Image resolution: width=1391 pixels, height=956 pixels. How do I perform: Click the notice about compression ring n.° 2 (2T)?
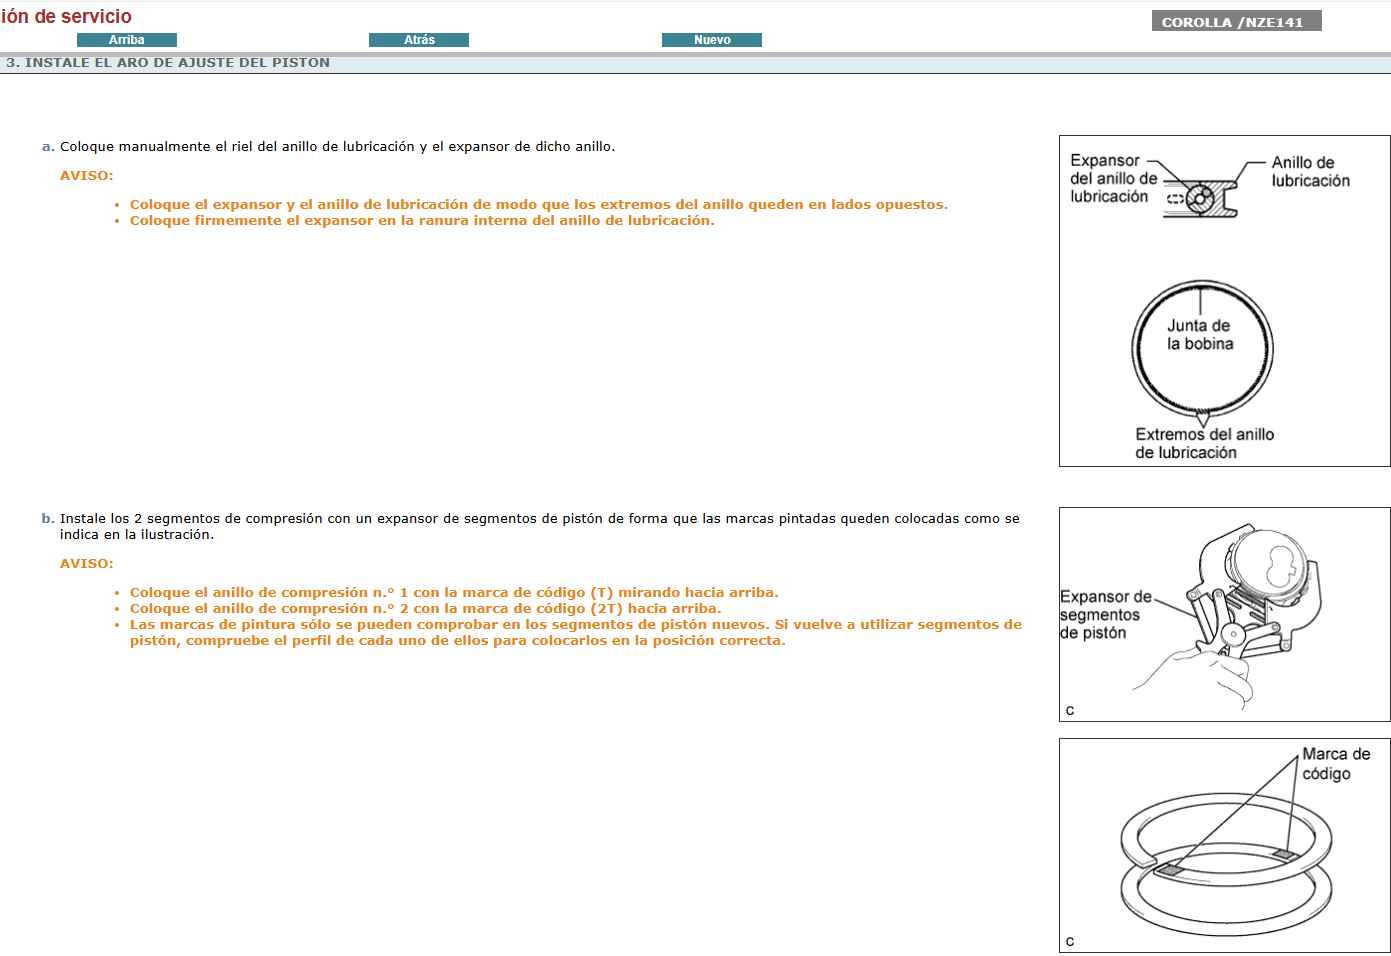[x=425, y=608]
